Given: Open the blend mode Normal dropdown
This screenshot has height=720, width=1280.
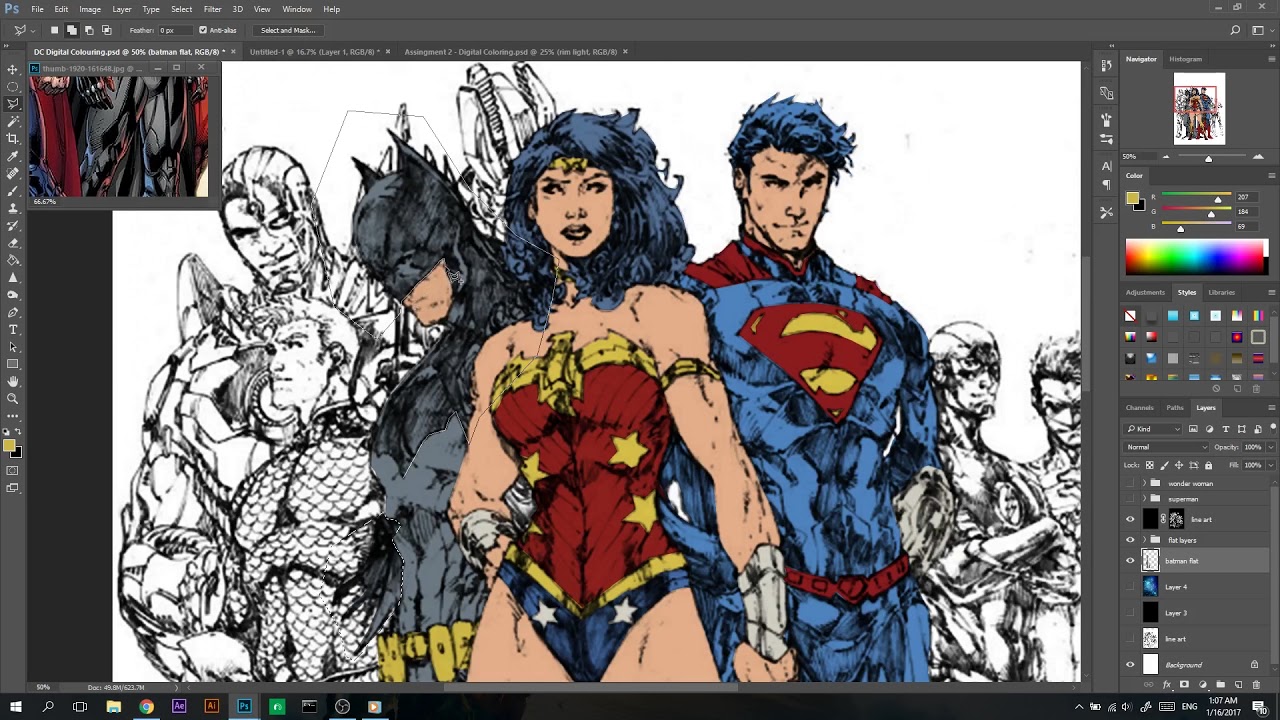Looking at the screenshot, I should [x=1166, y=447].
